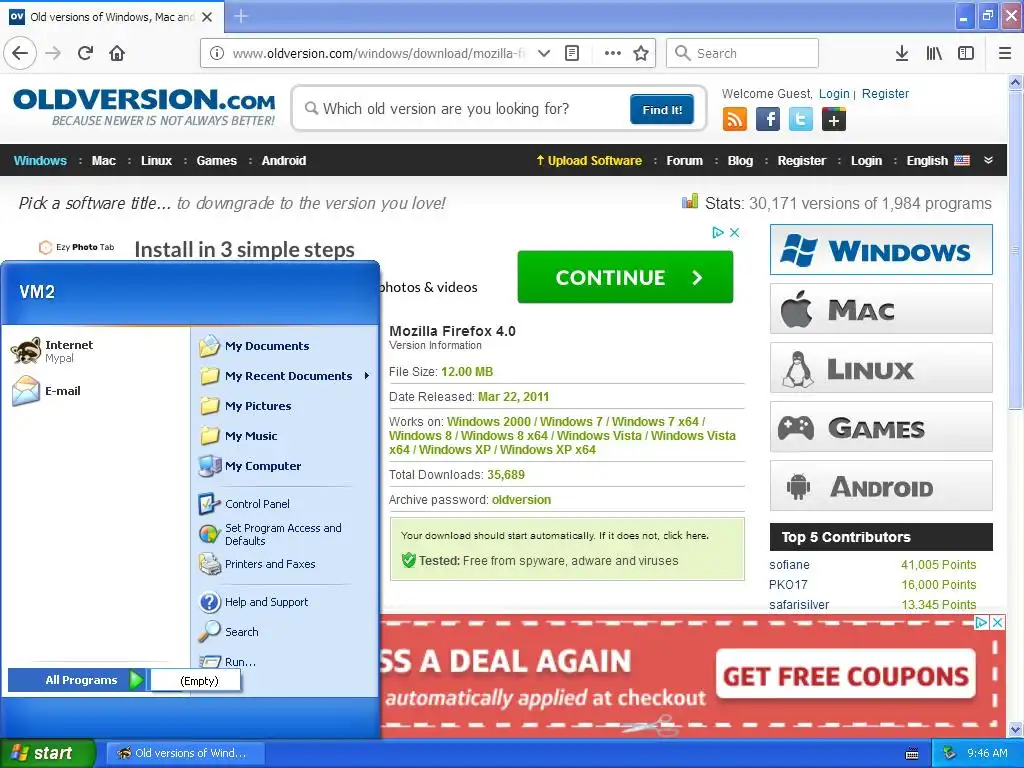
Task: Select the Windows nav menu item
Action: coord(40,161)
